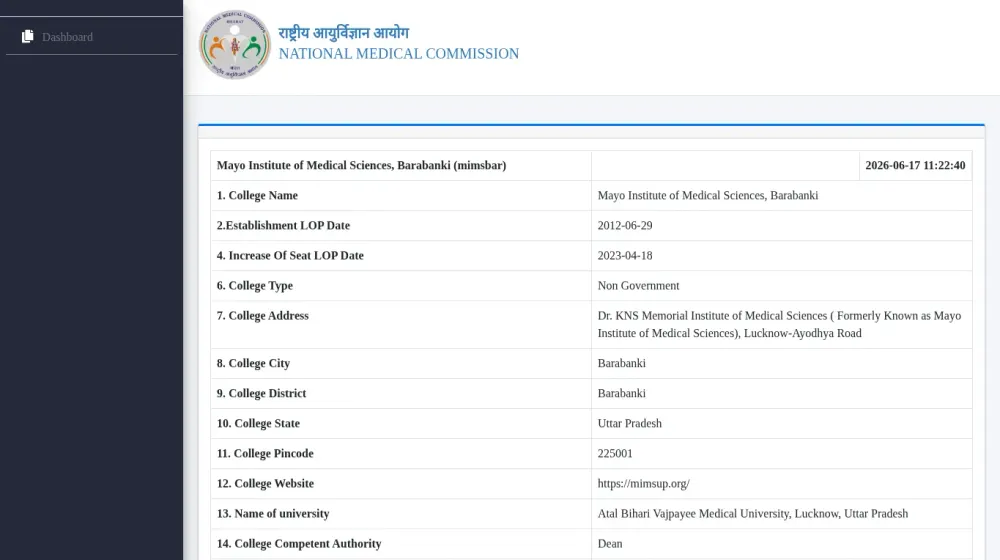
Task: Open the https://mimsup.org/ website link
Action: click(x=643, y=483)
